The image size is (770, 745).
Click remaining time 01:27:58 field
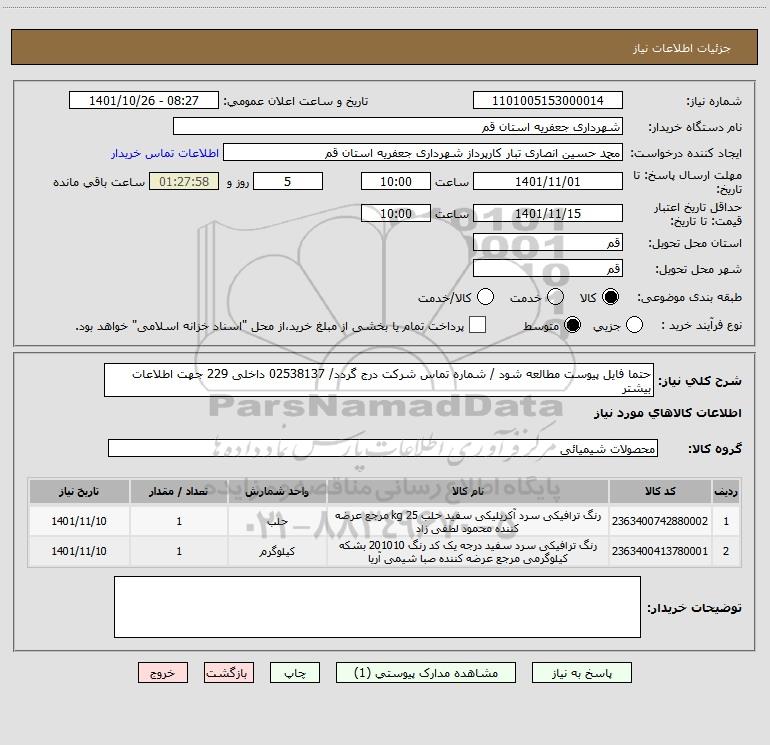pyautogui.click(x=184, y=181)
